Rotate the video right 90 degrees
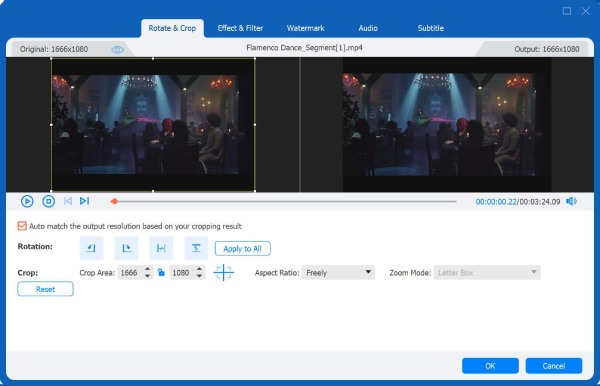The height and width of the screenshot is (386, 600). (x=126, y=248)
